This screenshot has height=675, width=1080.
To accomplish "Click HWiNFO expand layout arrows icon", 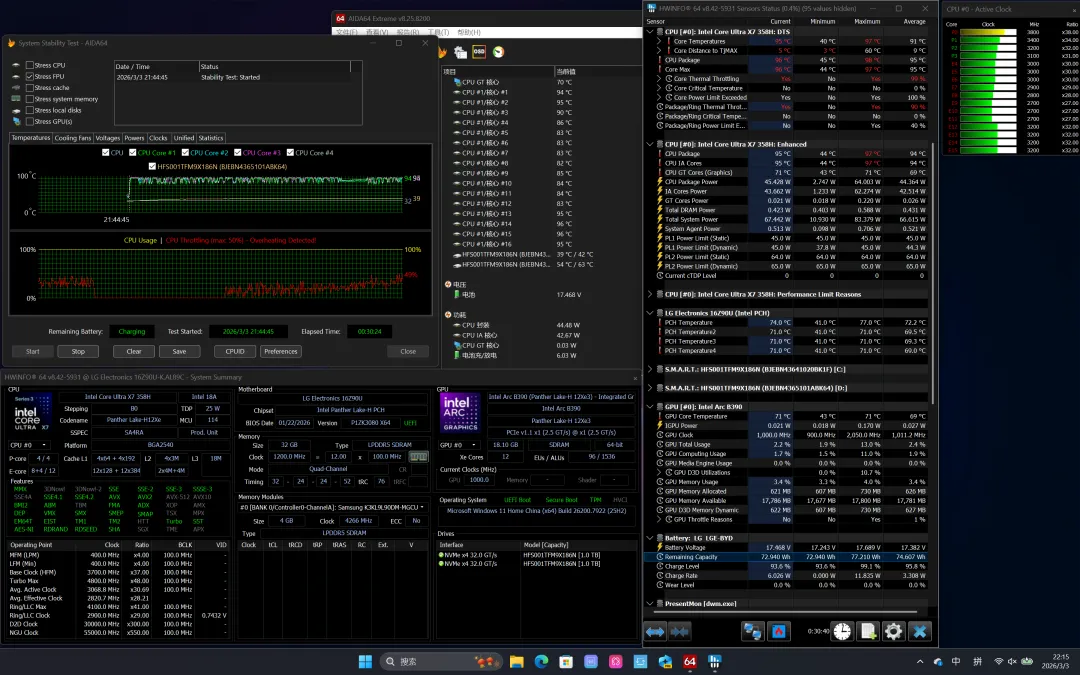I will [655, 631].
